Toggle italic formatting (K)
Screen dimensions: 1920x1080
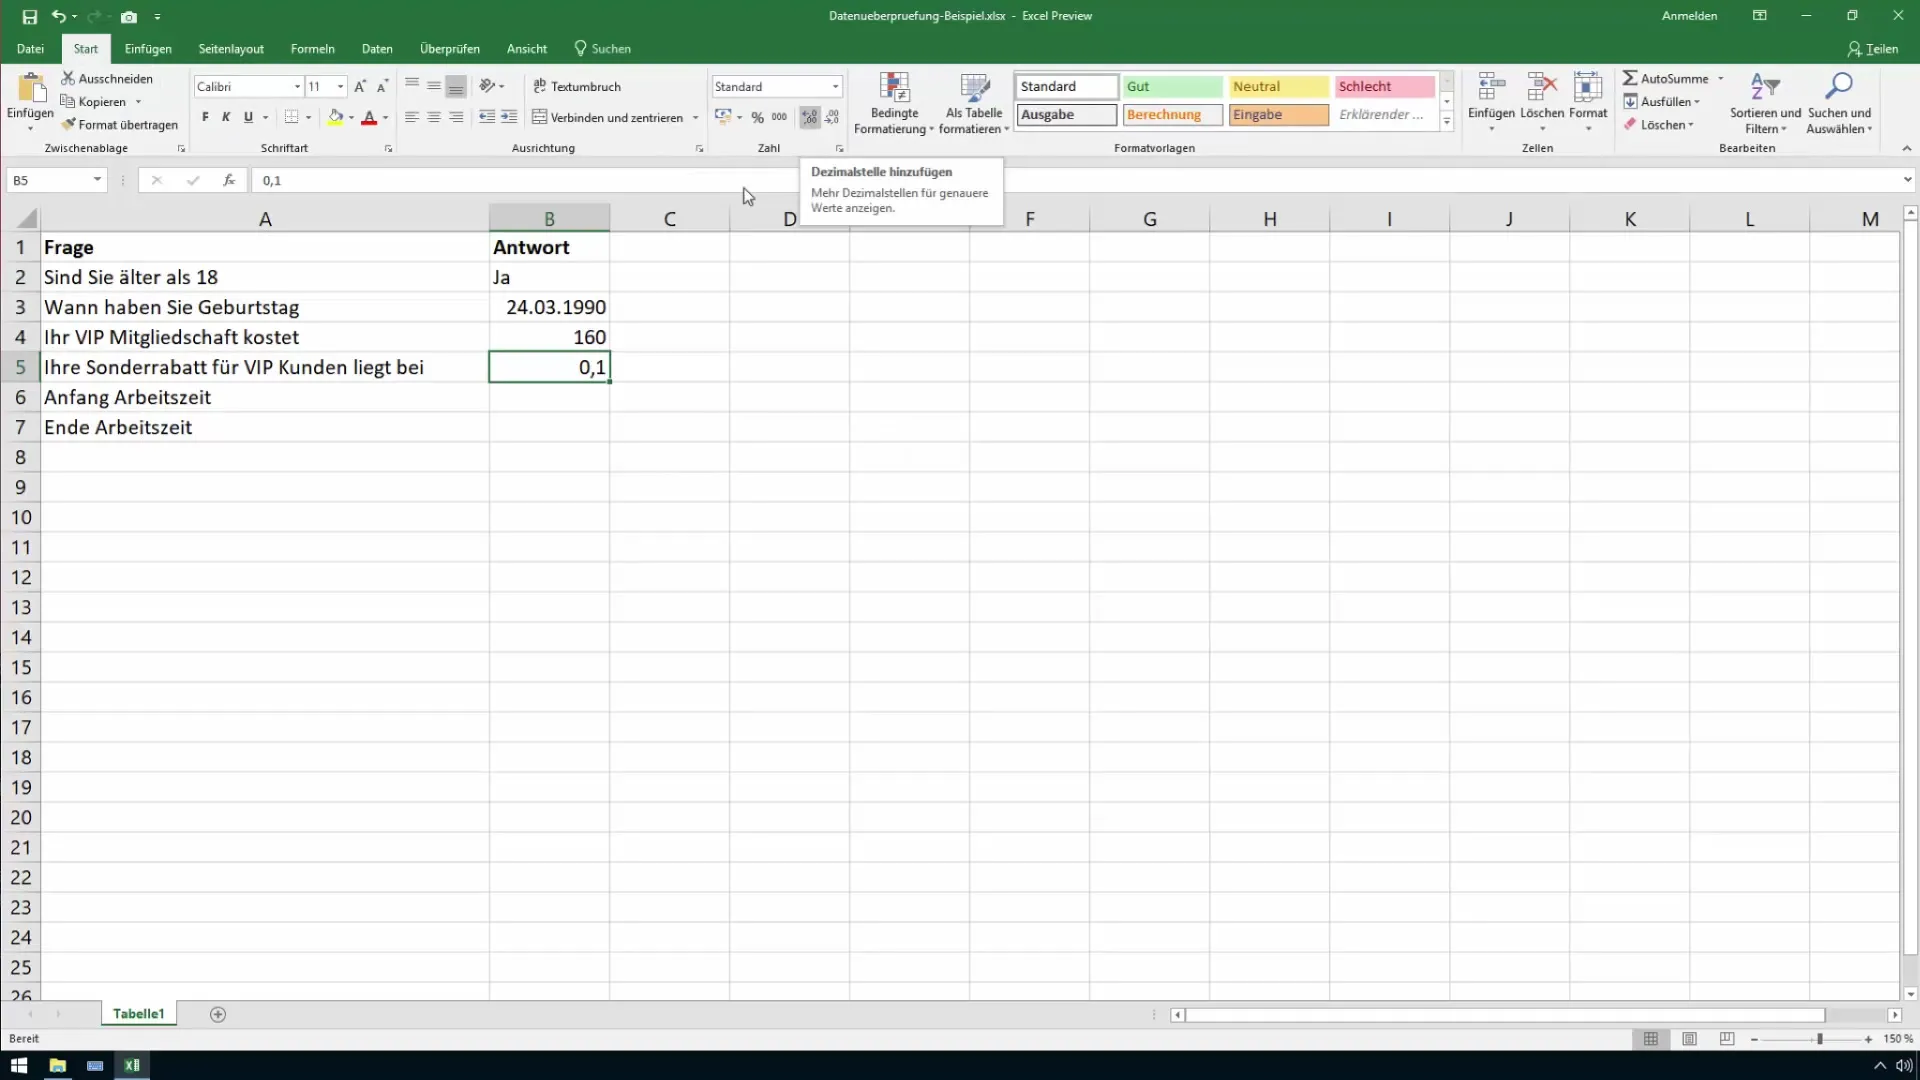point(226,117)
